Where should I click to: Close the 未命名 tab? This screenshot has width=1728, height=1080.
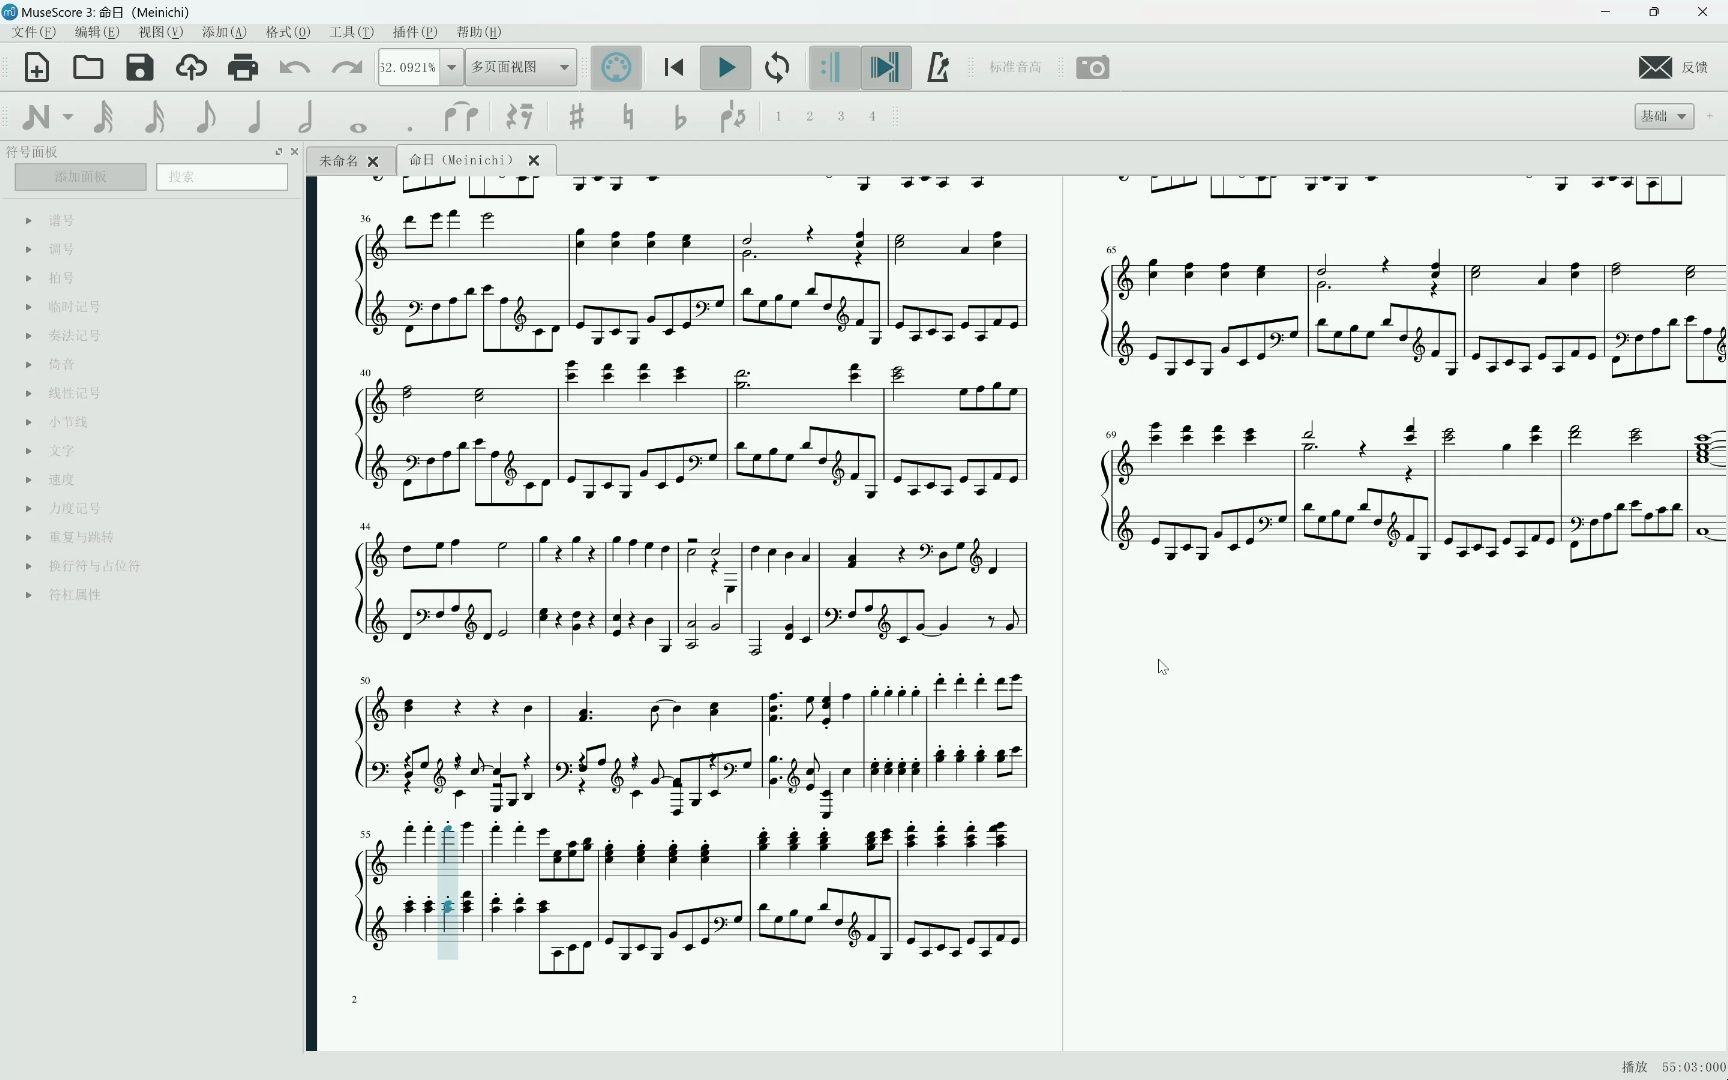[373, 161]
